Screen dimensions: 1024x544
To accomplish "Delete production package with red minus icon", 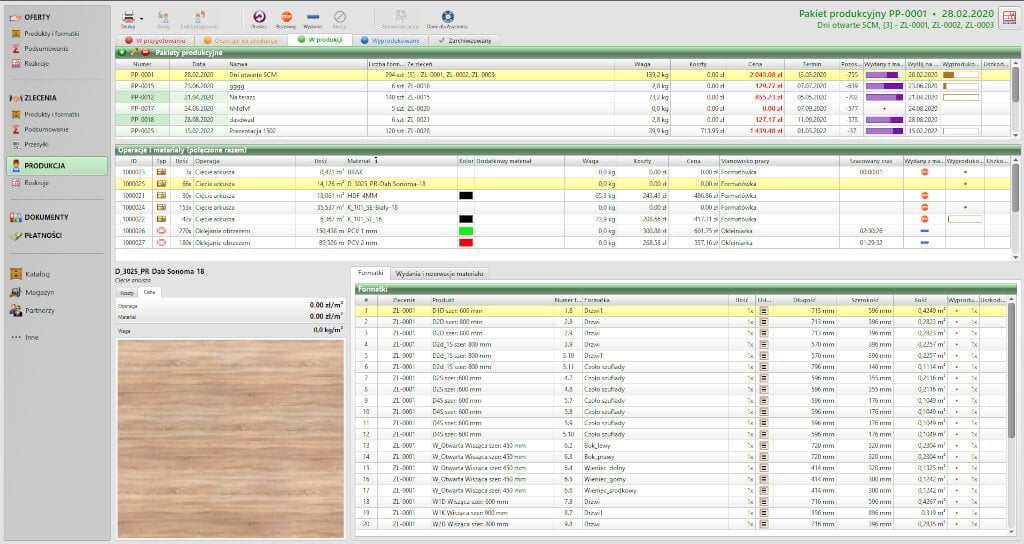I will [x=146, y=52].
